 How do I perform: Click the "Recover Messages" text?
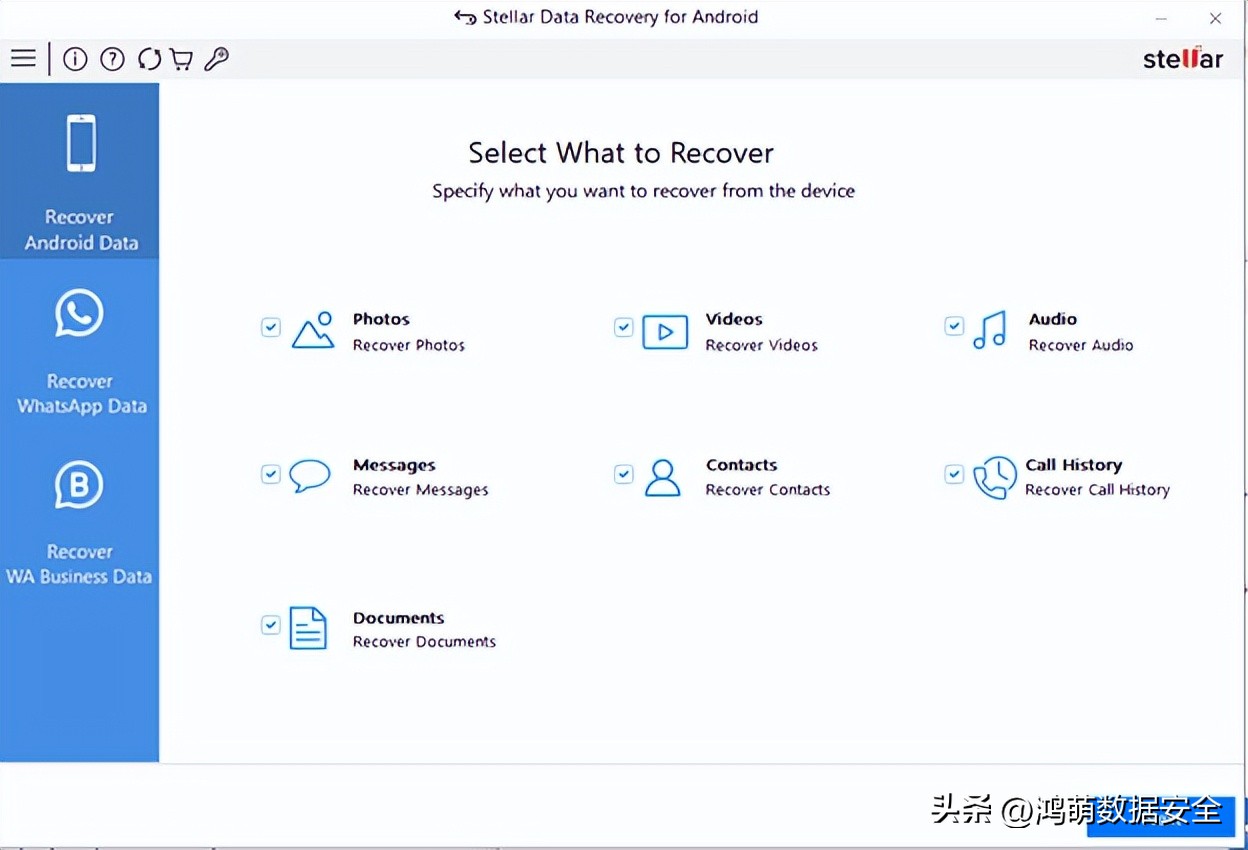(420, 490)
